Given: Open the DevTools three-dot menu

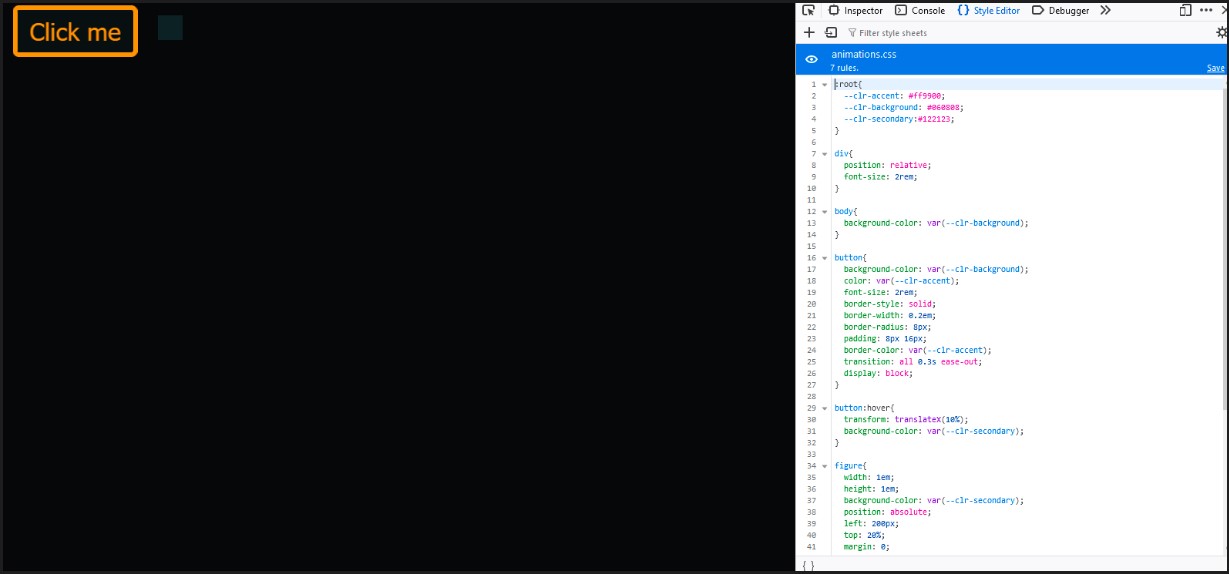Looking at the screenshot, I should click(1205, 11).
